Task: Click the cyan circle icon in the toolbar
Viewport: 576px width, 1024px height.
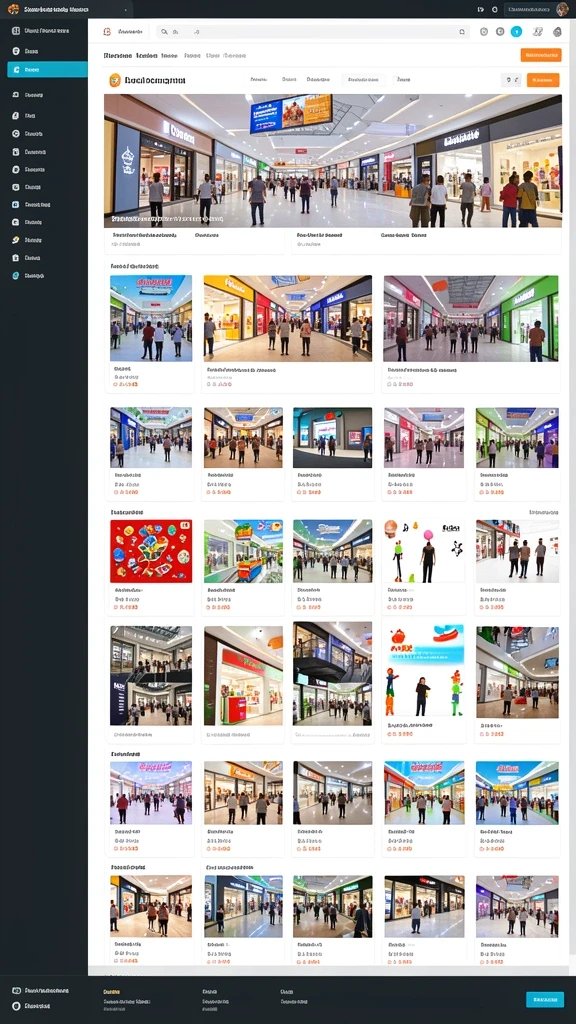Action: (x=516, y=31)
